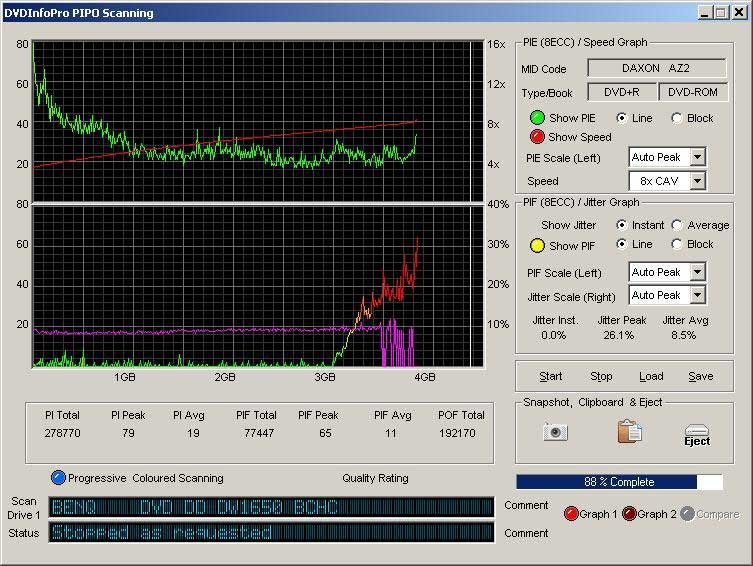Screen dimensions: 753x566
Task: Click the blue Progressive Coloured Scanning indicator
Action: coord(58,478)
